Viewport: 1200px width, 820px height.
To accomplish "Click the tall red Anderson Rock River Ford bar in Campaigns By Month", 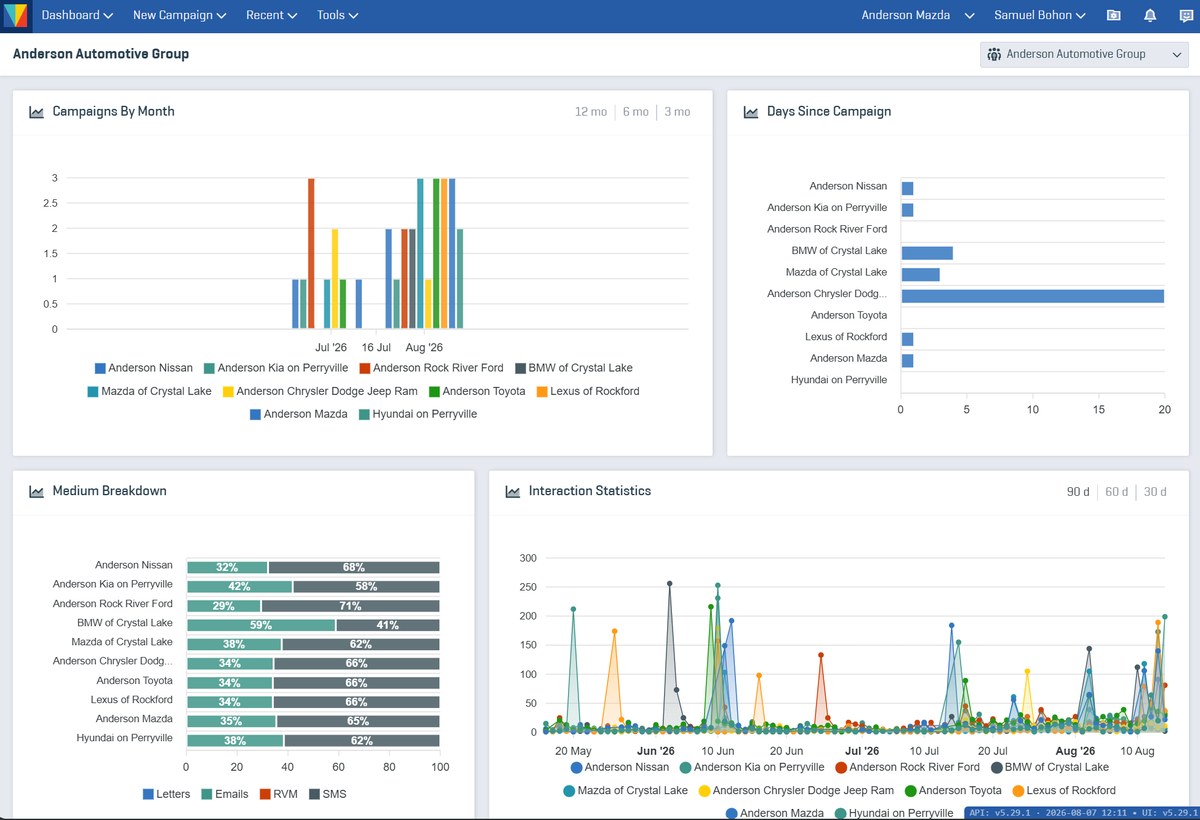I will click(311, 253).
